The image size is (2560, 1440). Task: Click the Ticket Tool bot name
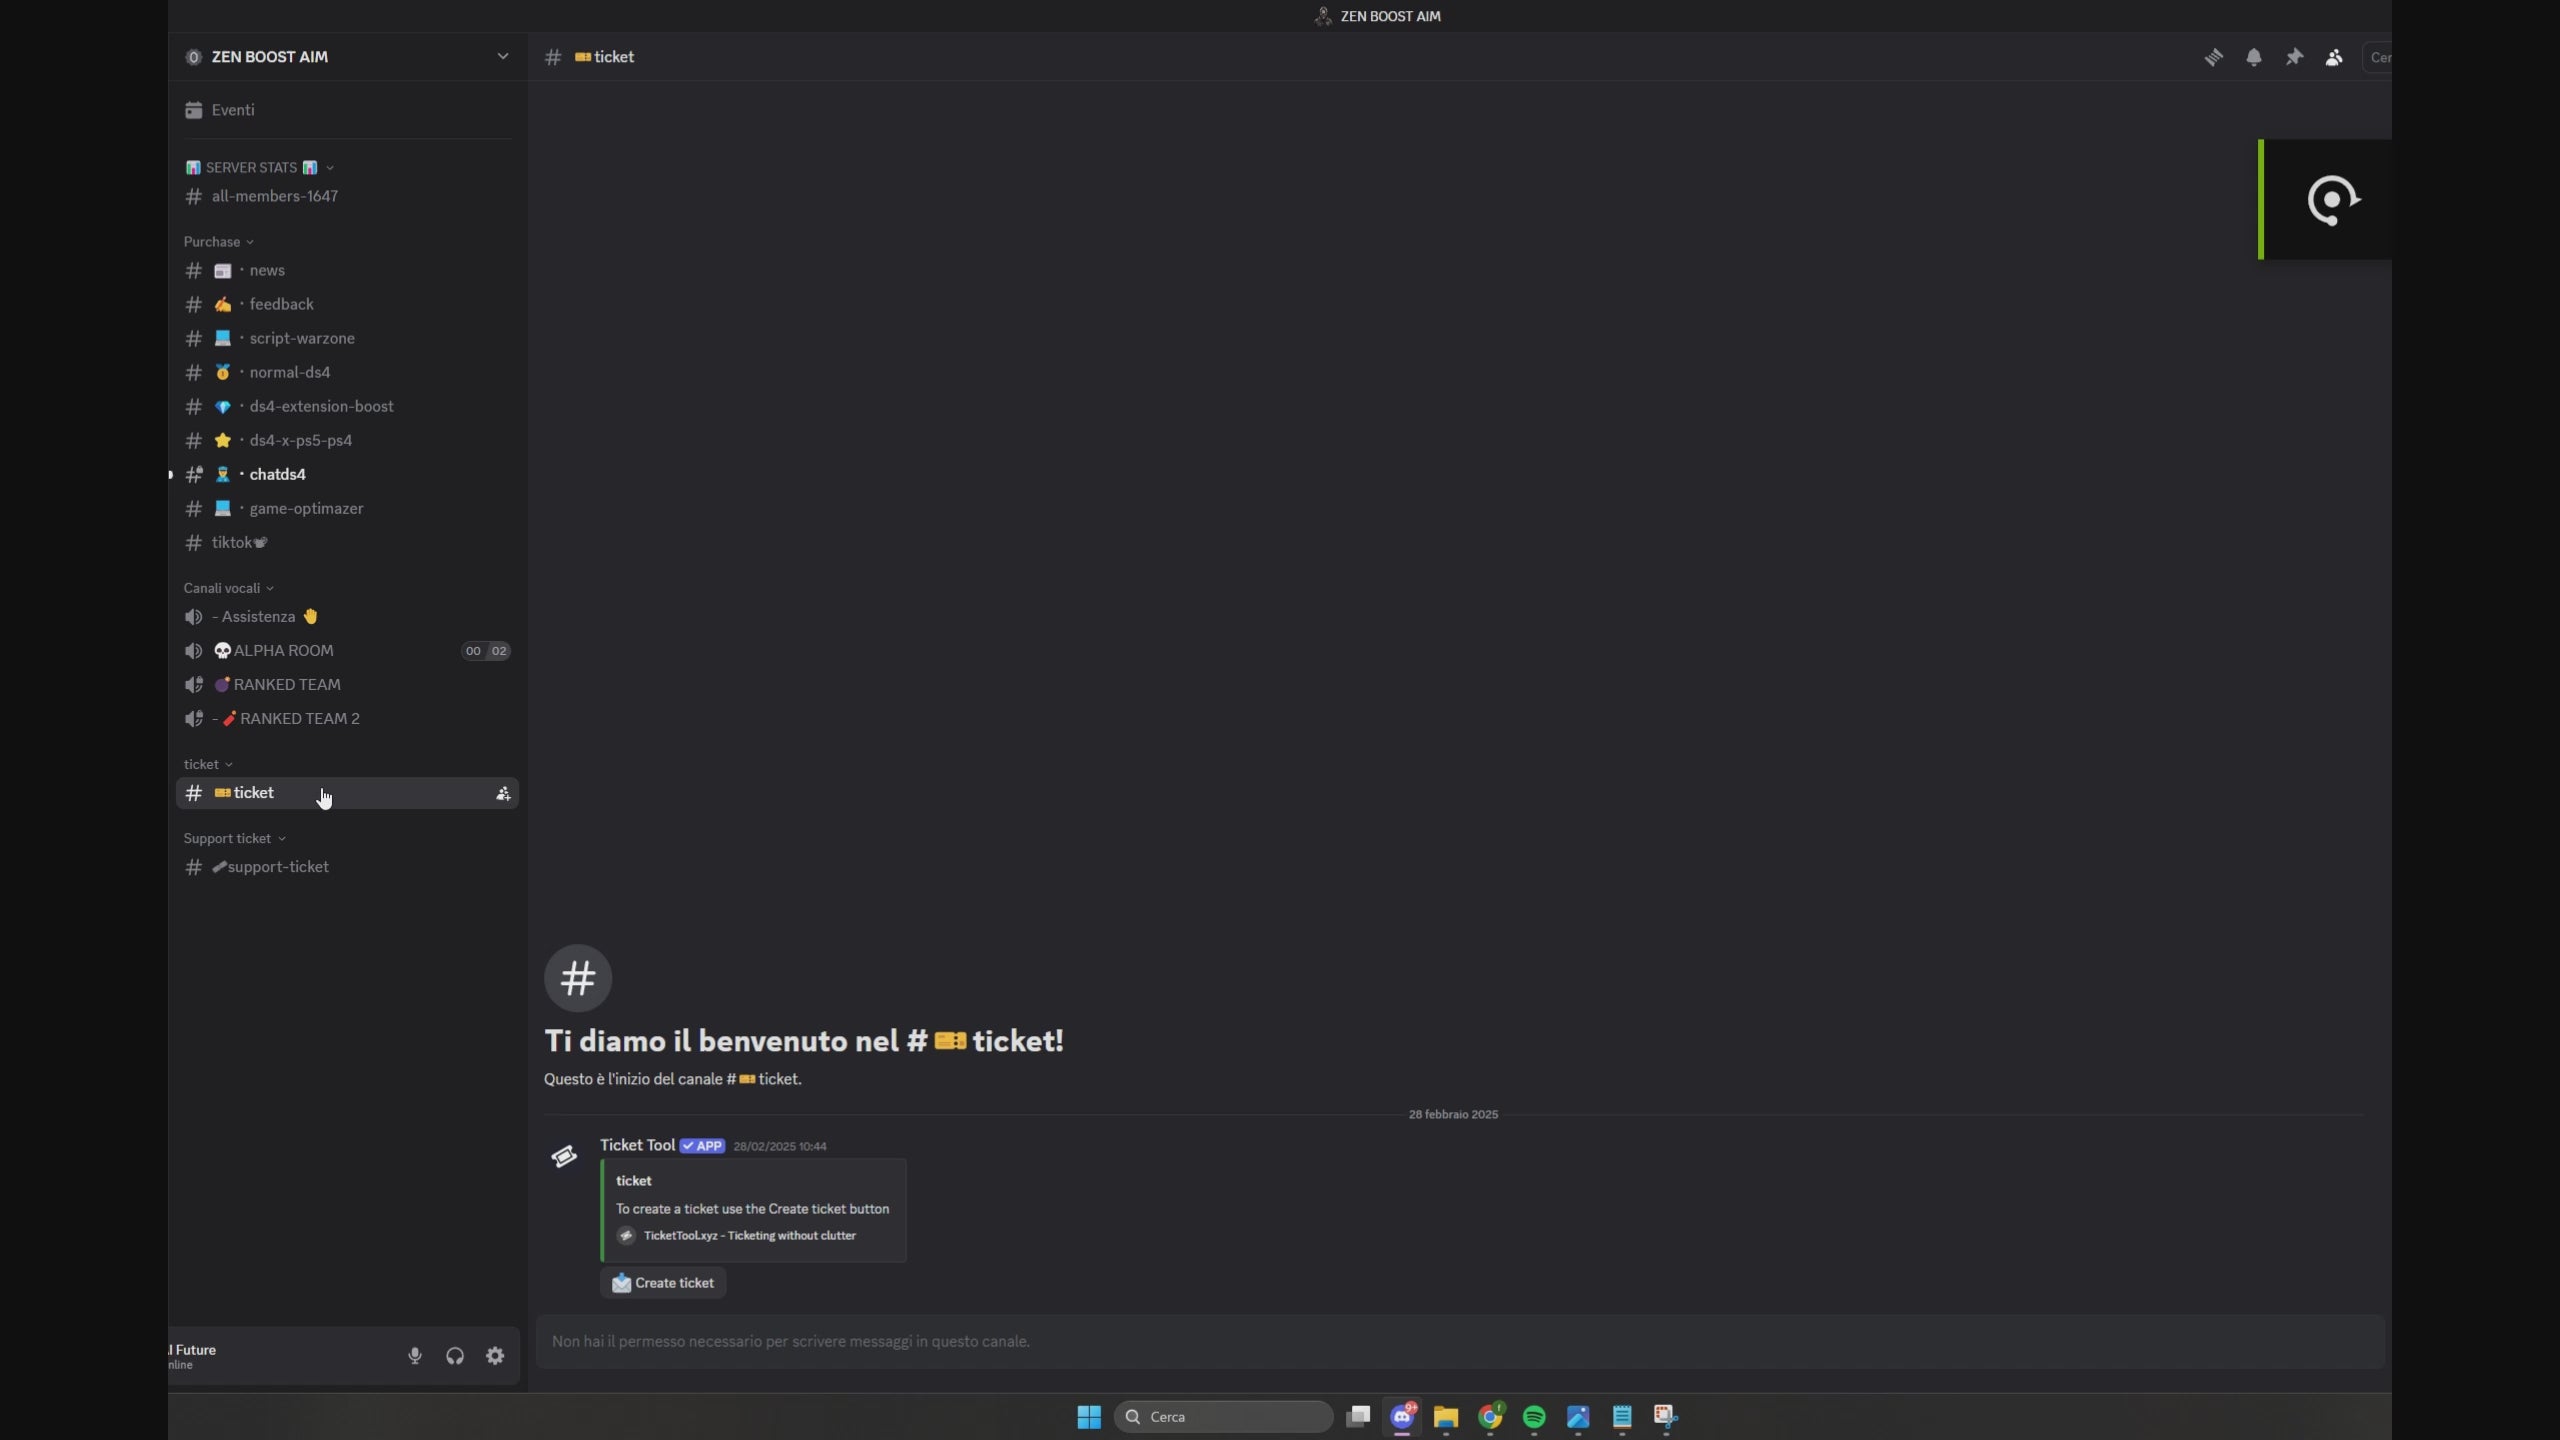[637, 1145]
